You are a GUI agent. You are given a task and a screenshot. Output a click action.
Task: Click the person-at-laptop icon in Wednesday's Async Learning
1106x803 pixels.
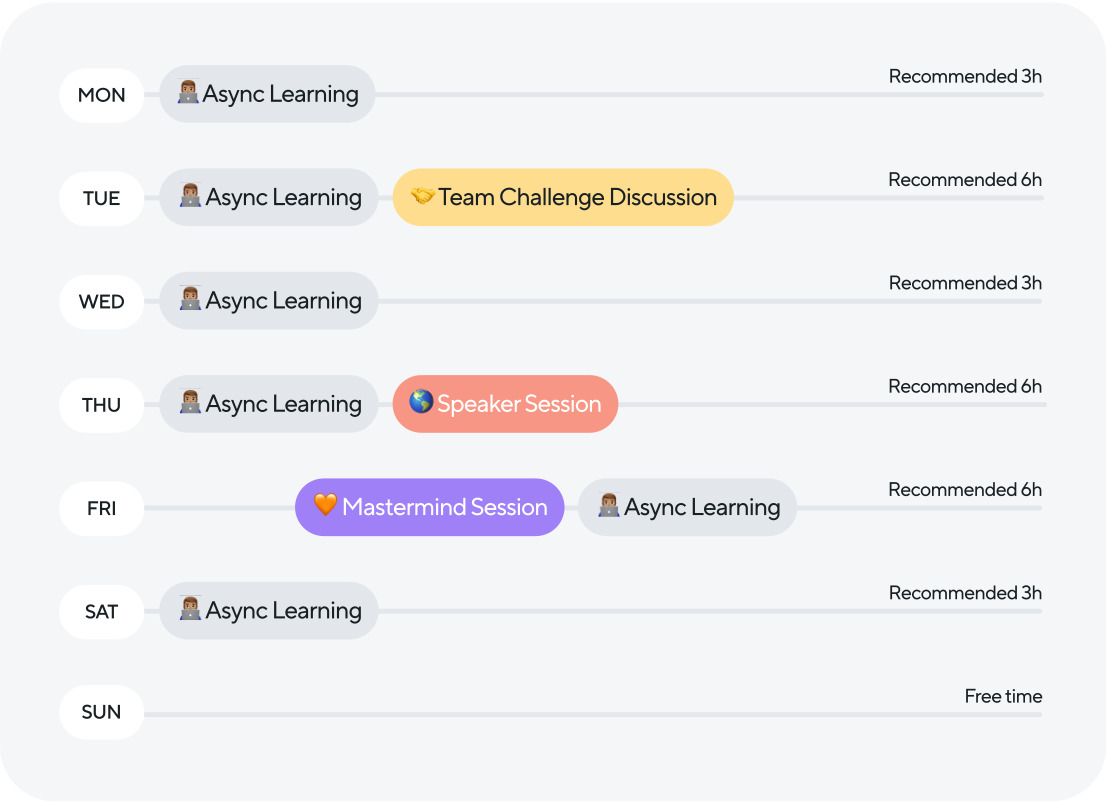[x=190, y=298]
